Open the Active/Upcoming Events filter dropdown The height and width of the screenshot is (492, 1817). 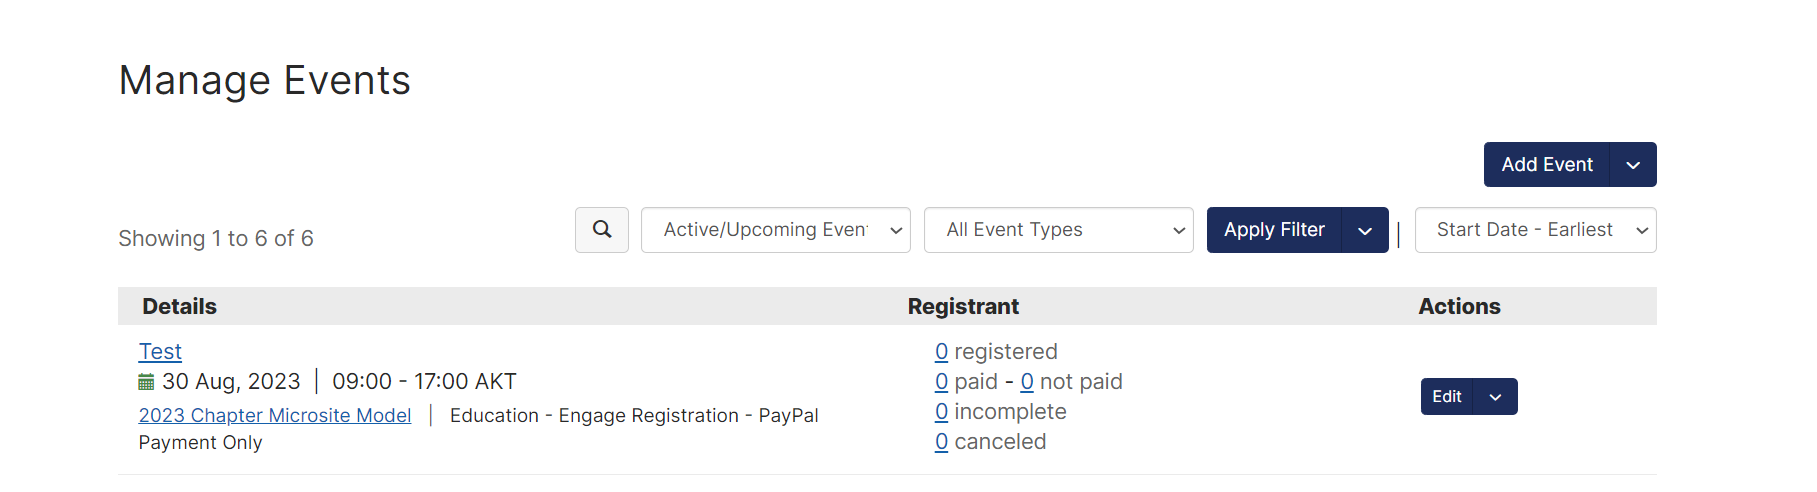[775, 230]
